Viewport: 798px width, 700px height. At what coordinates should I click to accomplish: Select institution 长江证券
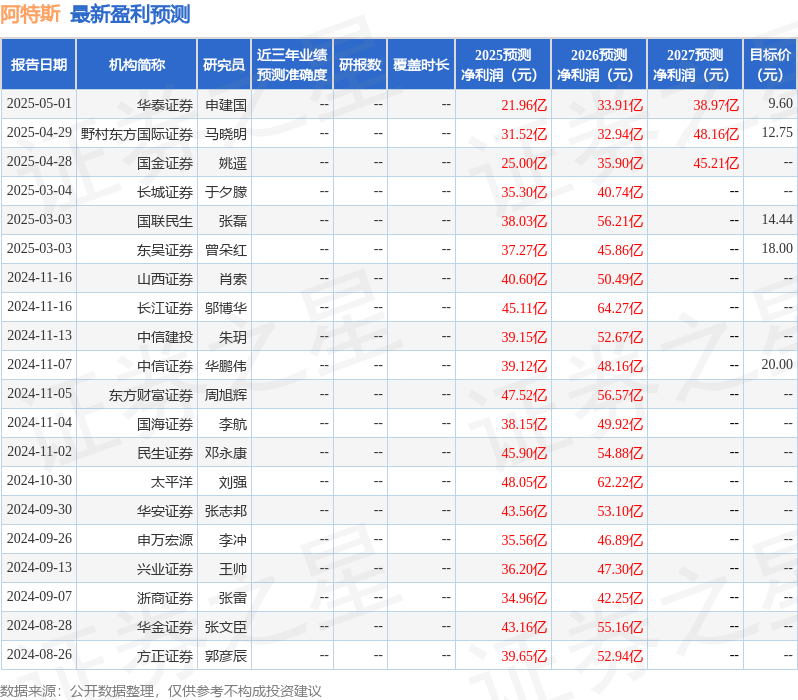pos(165,309)
